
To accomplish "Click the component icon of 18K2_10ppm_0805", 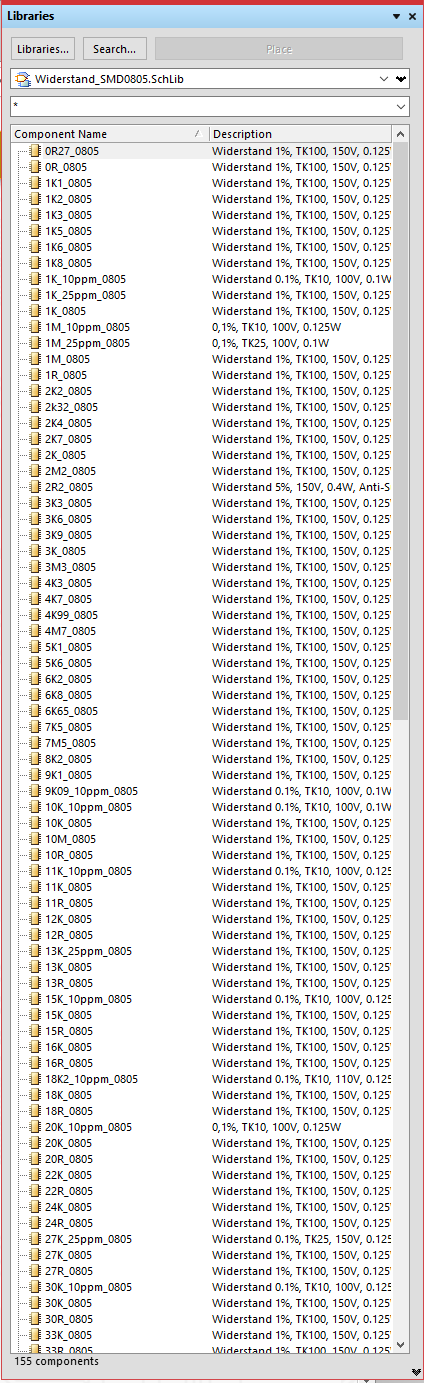I will [x=35, y=1079].
